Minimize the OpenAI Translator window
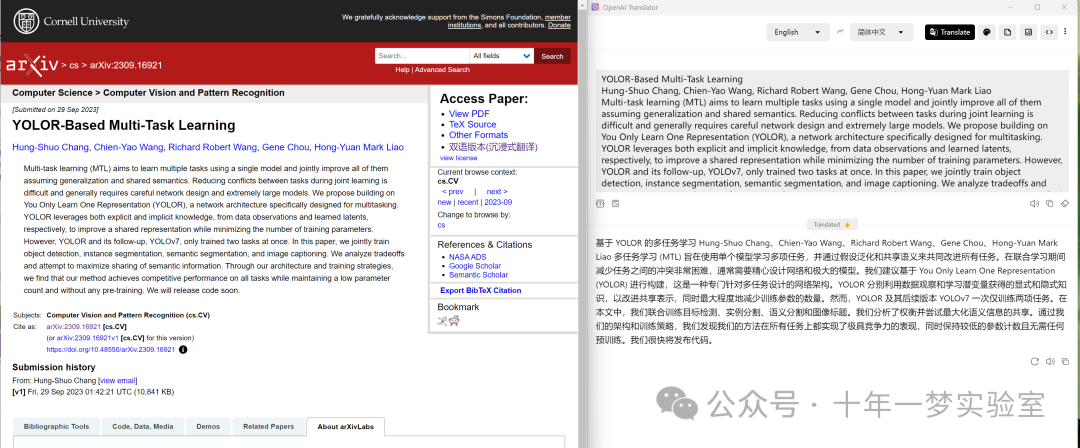The height and width of the screenshot is (448, 1080). [x=1009, y=7]
